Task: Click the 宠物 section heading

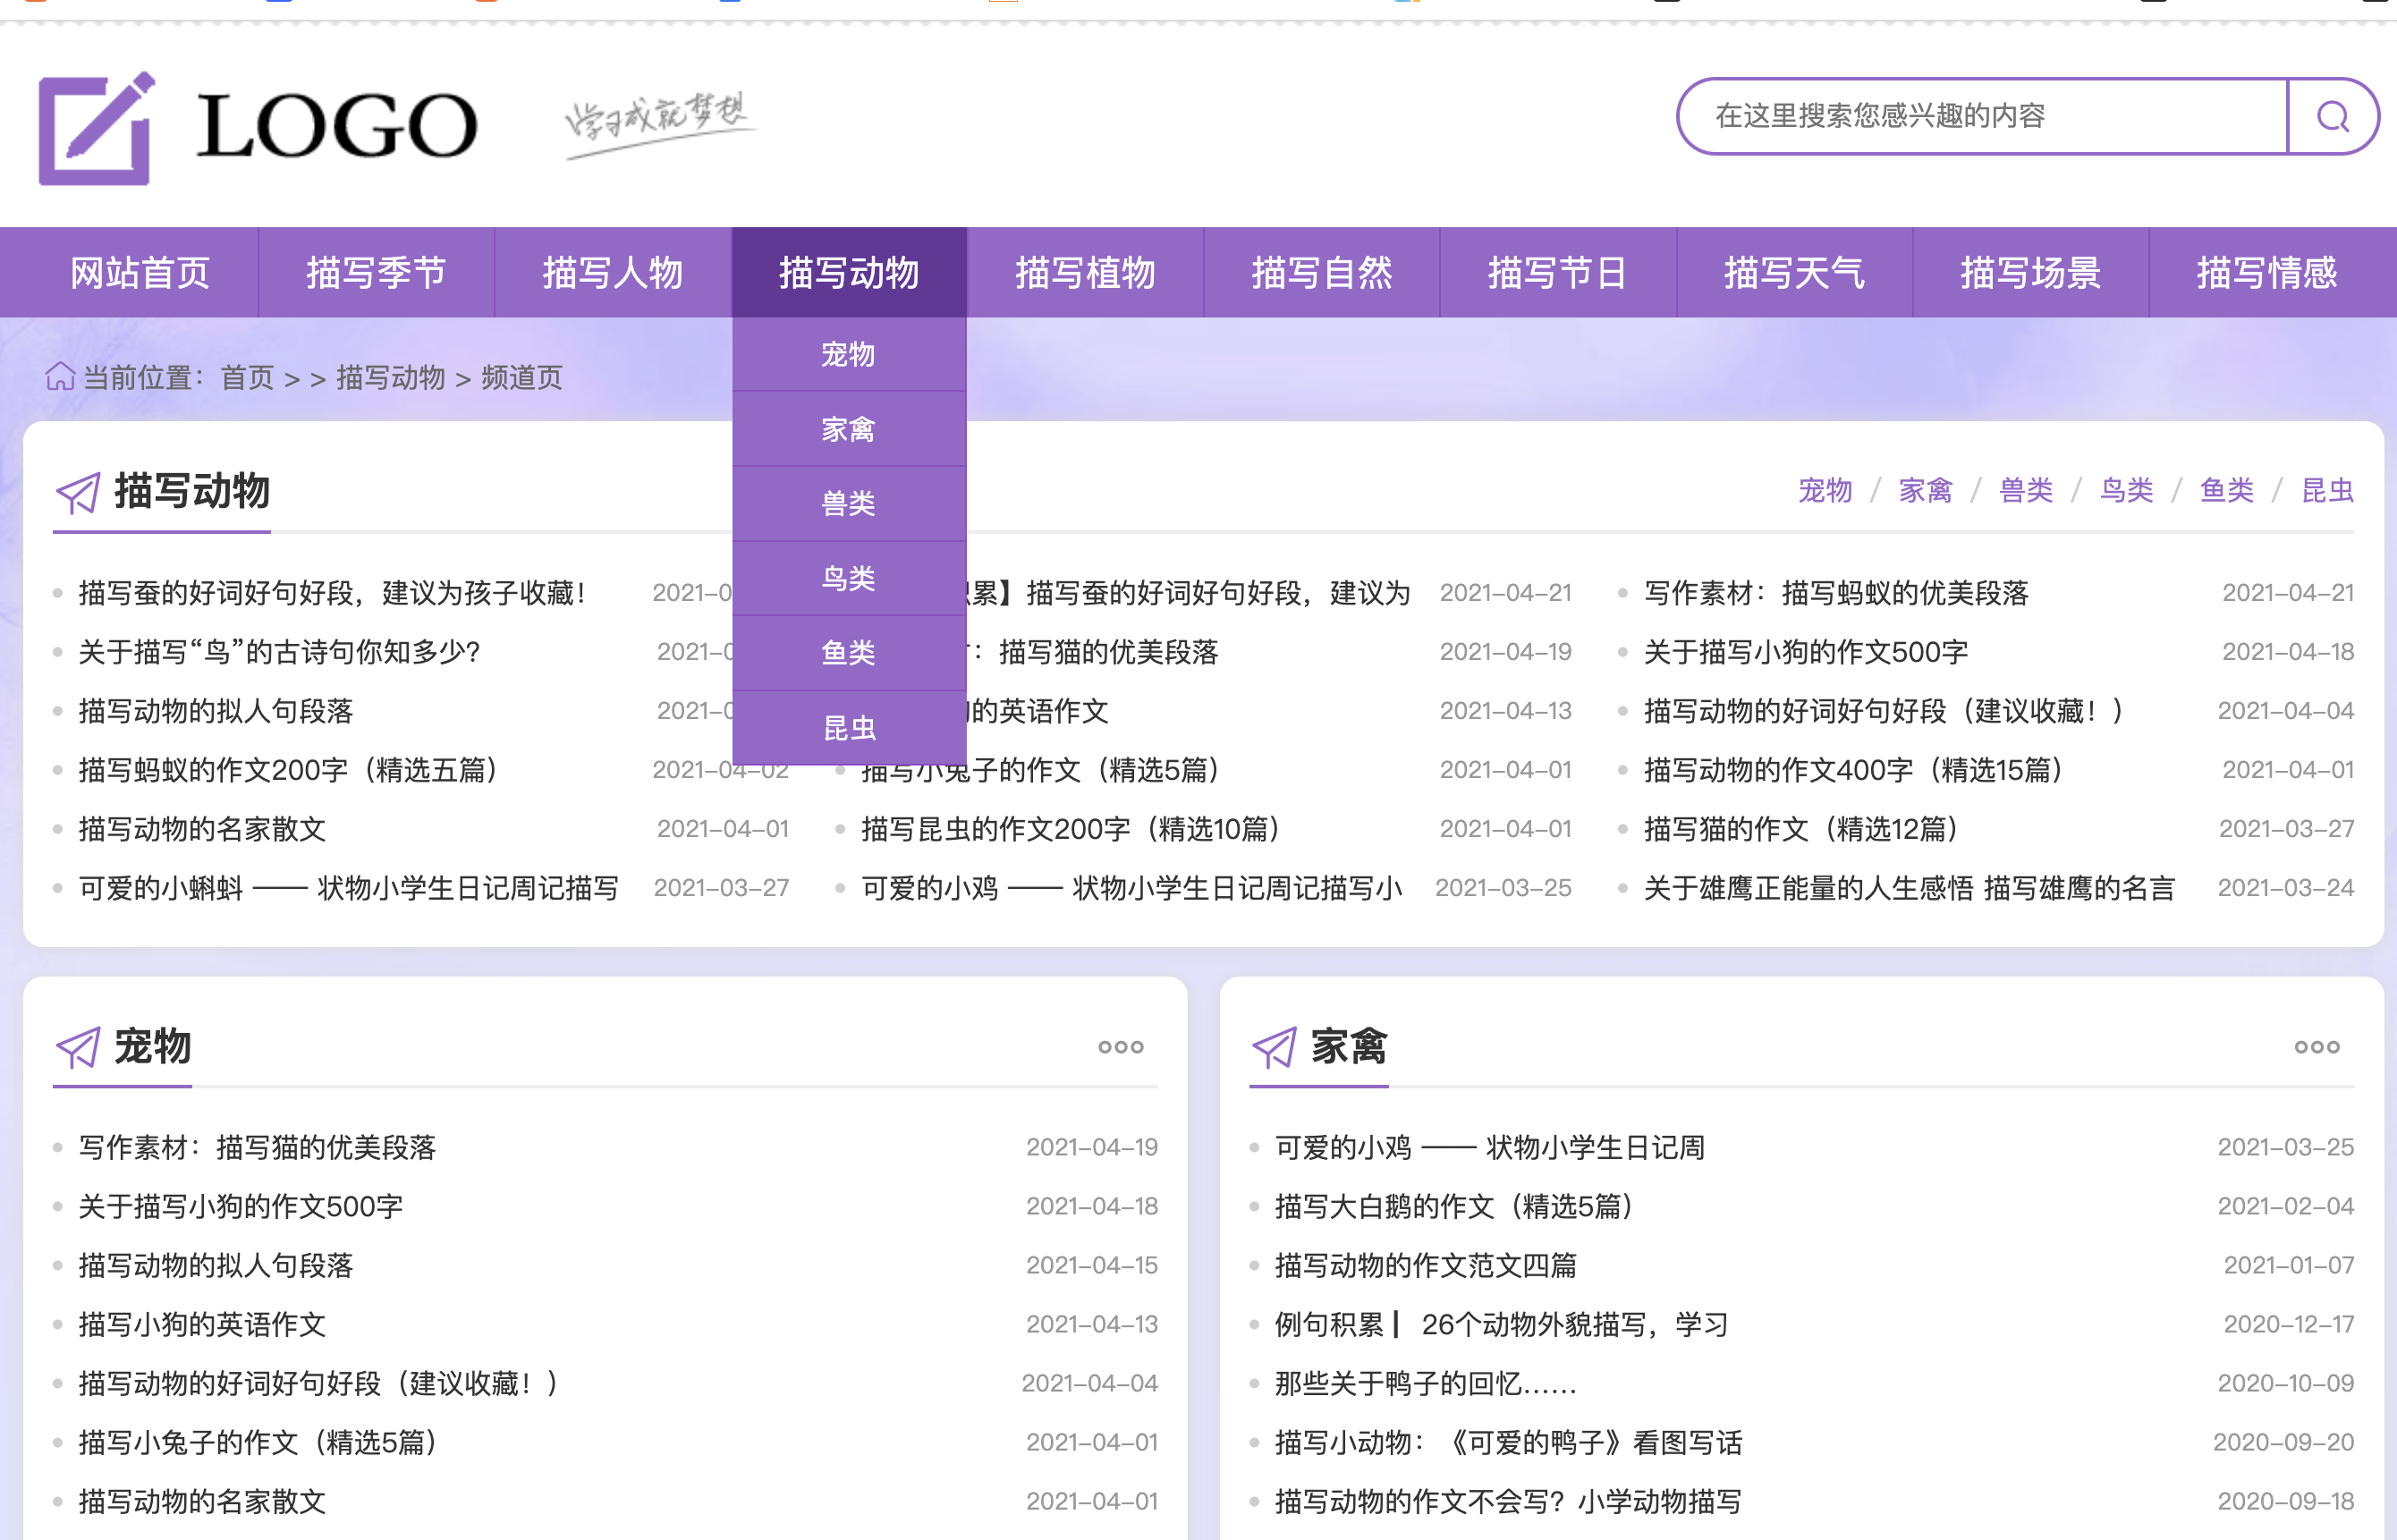Action: click(153, 1047)
